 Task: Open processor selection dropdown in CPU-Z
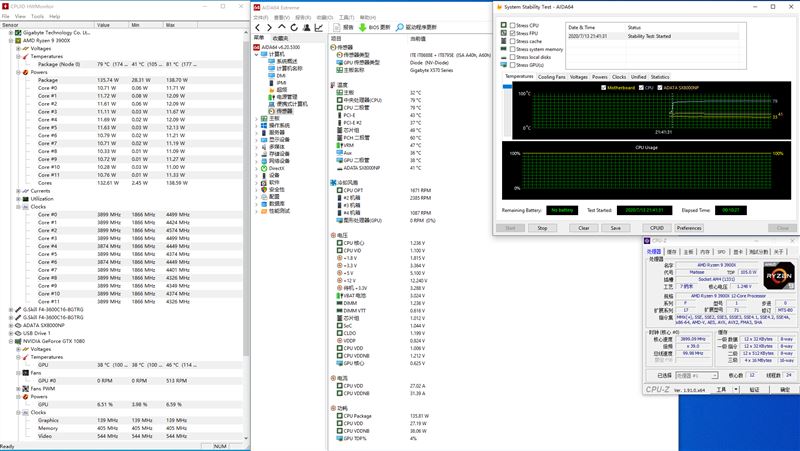click(715, 375)
